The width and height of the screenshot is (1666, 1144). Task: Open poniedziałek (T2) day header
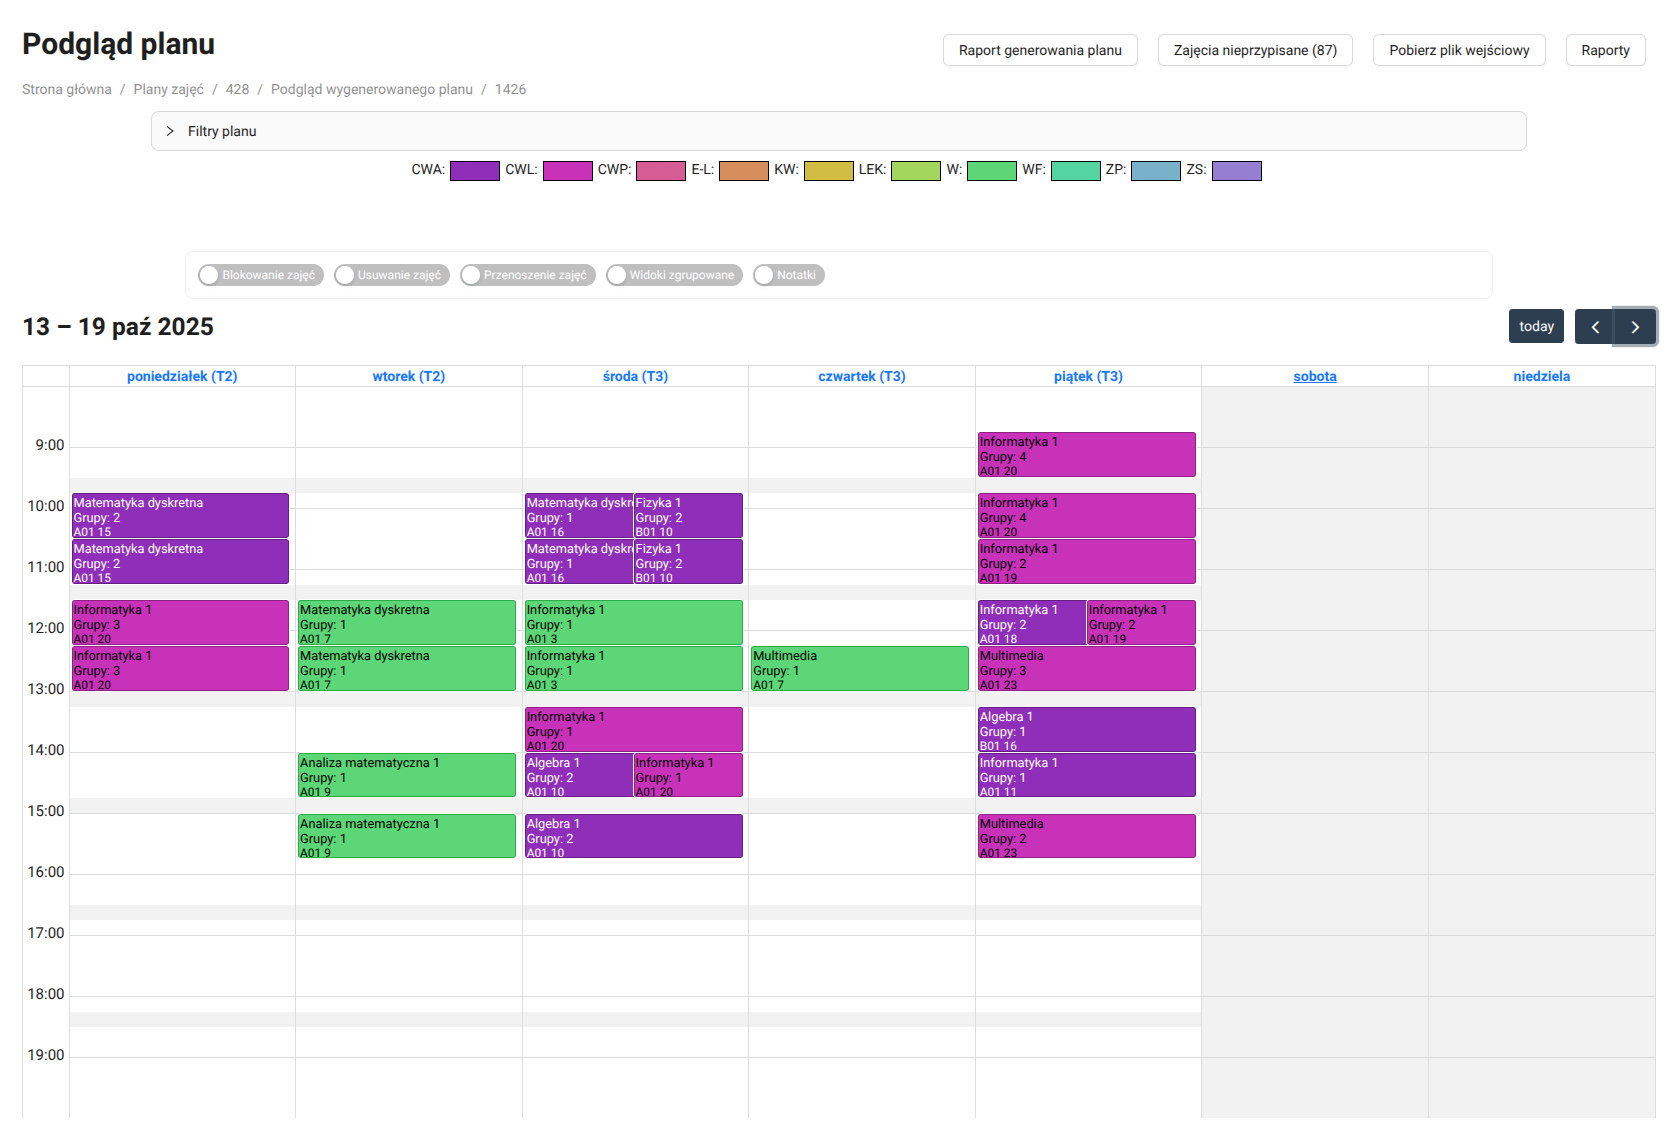tap(182, 377)
